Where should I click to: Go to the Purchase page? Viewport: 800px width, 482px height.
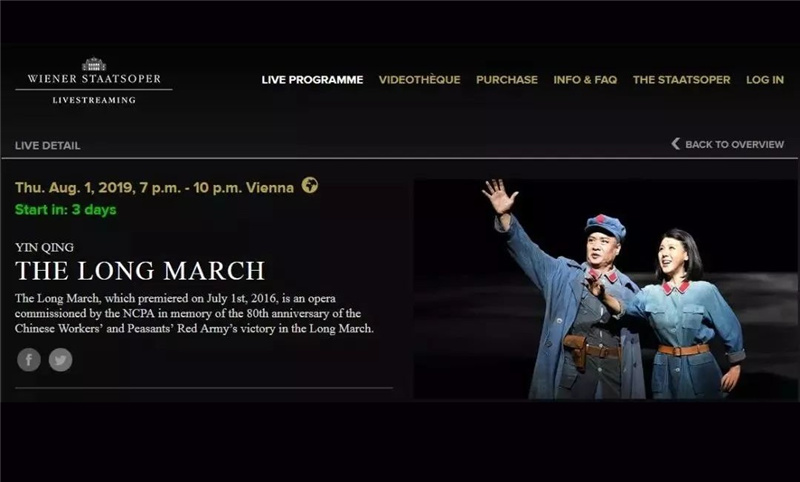[x=507, y=80]
